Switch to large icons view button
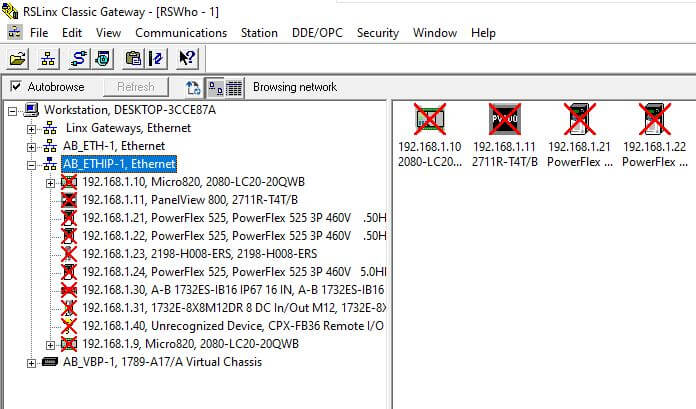 coord(216,87)
